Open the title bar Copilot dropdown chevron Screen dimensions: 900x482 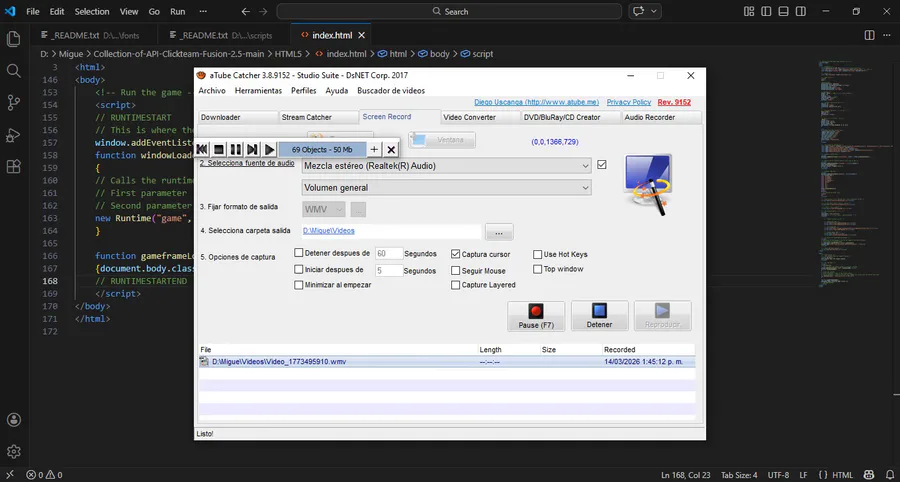click(x=654, y=11)
